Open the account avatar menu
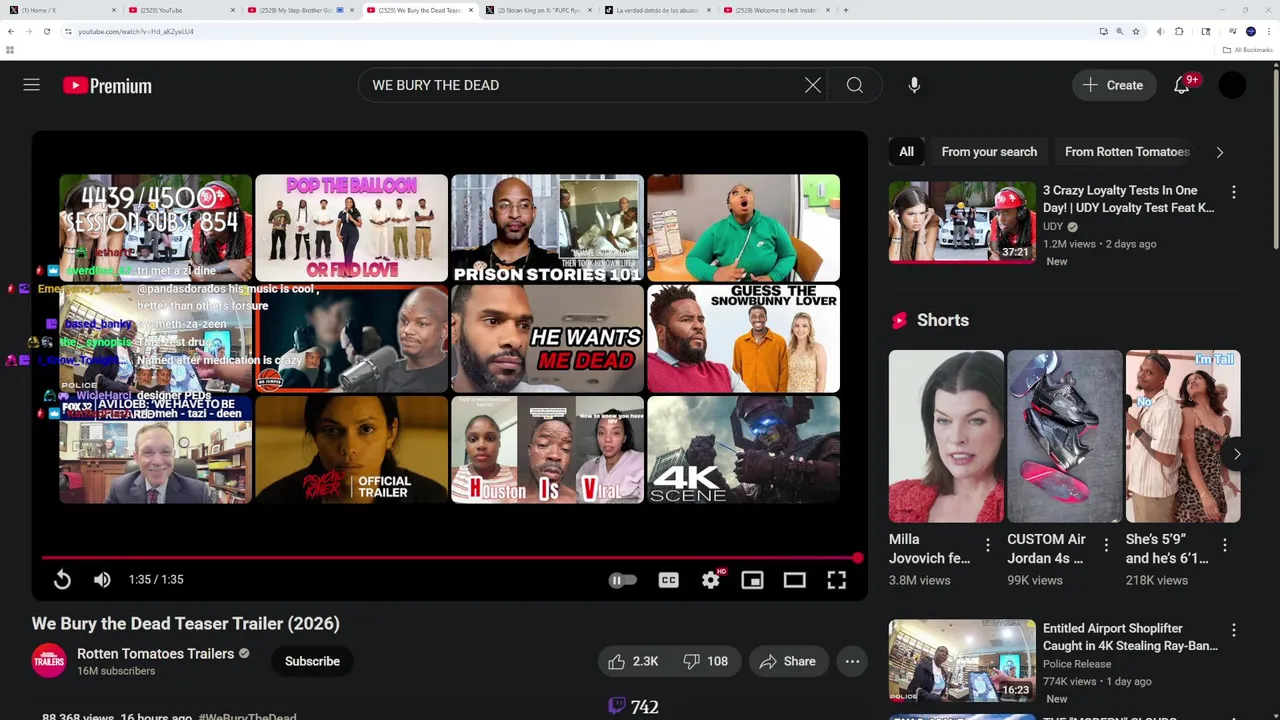The width and height of the screenshot is (1280, 720). tap(1233, 85)
